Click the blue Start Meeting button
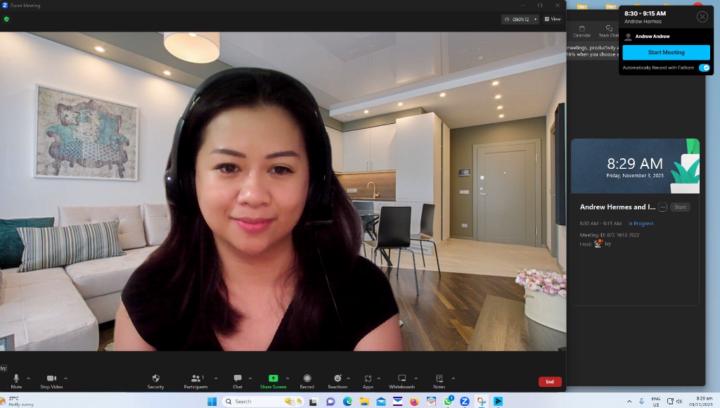720x408 pixels. point(665,52)
